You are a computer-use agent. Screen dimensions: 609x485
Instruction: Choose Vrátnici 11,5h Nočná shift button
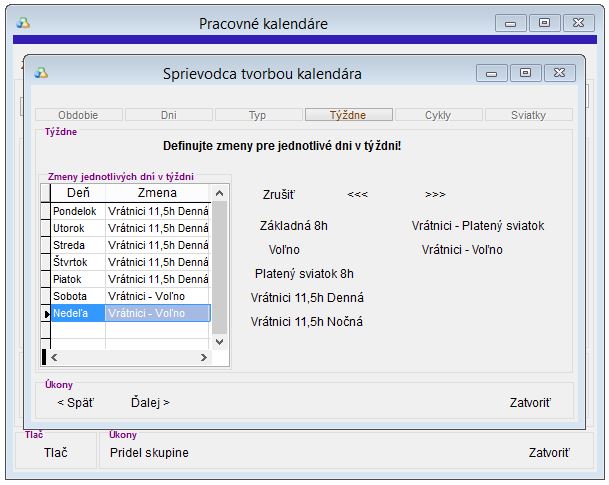pyautogui.click(x=306, y=322)
